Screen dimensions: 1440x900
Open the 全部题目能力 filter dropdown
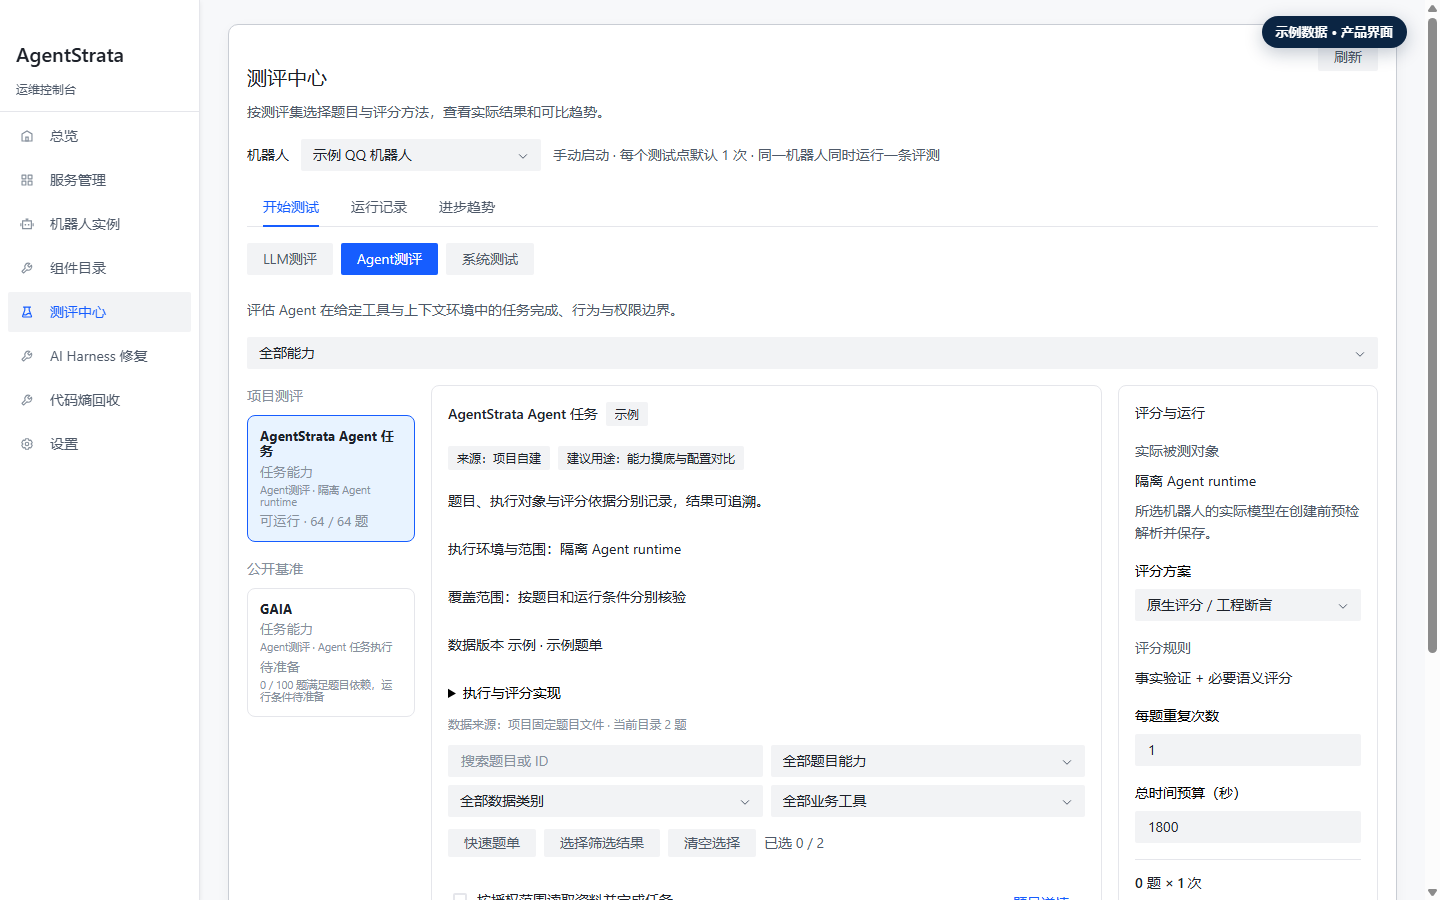[x=928, y=761]
